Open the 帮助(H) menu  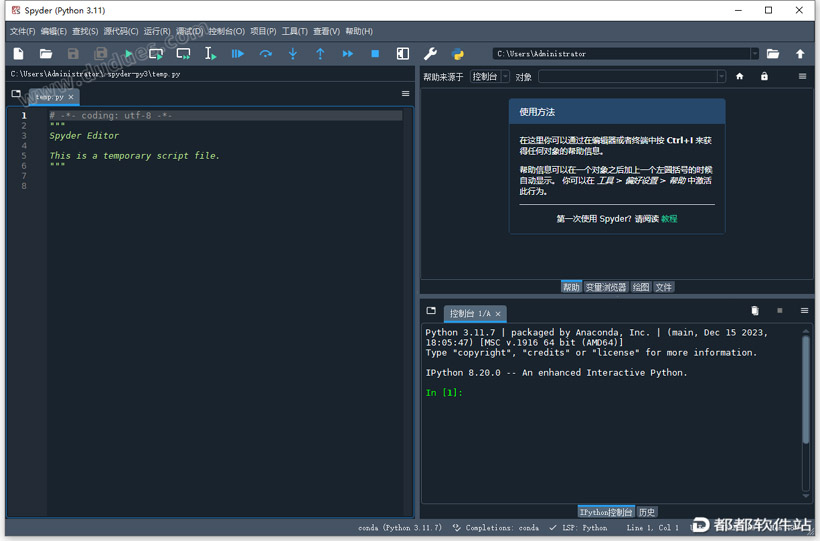[x=359, y=31]
